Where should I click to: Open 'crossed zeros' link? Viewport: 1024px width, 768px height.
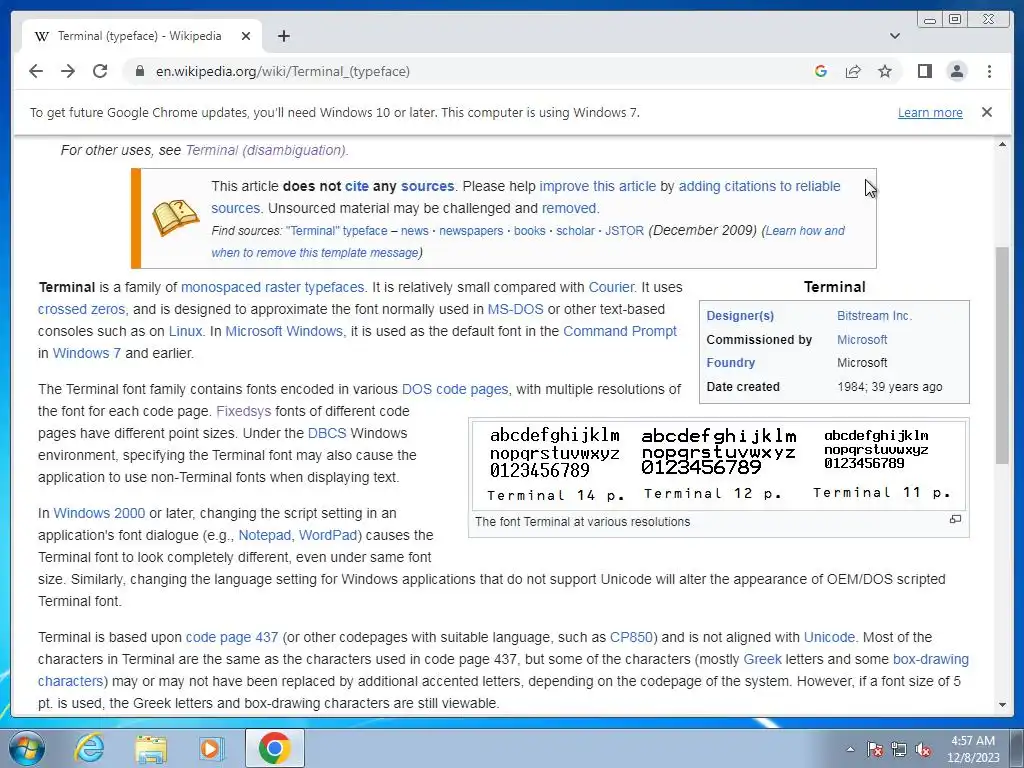pos(81,310)
